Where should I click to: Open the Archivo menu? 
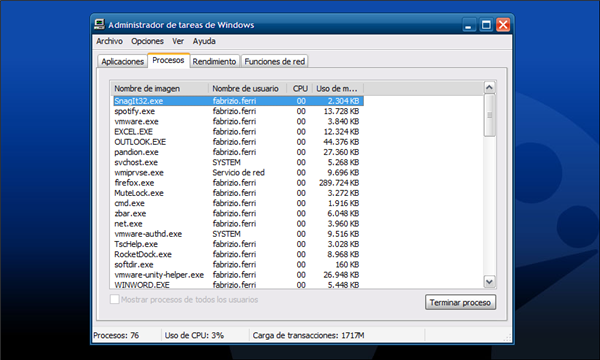109,41
